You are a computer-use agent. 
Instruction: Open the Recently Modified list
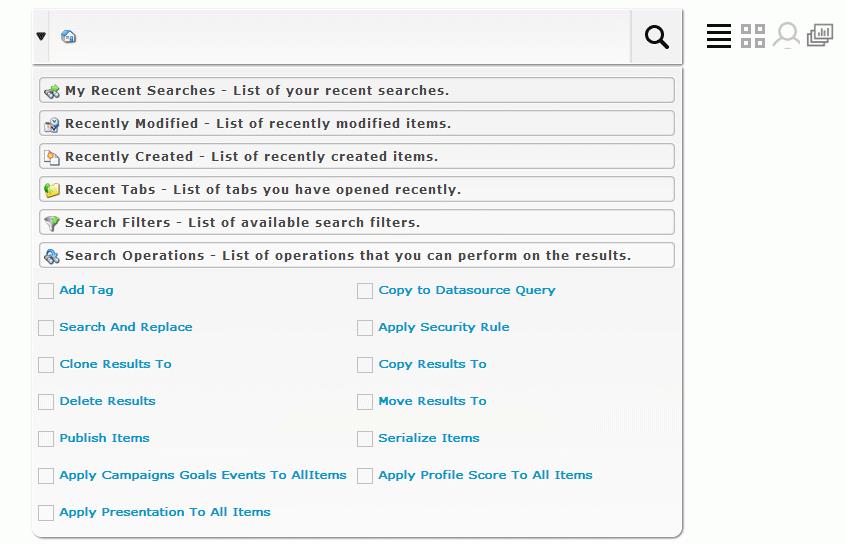point(357,123)
